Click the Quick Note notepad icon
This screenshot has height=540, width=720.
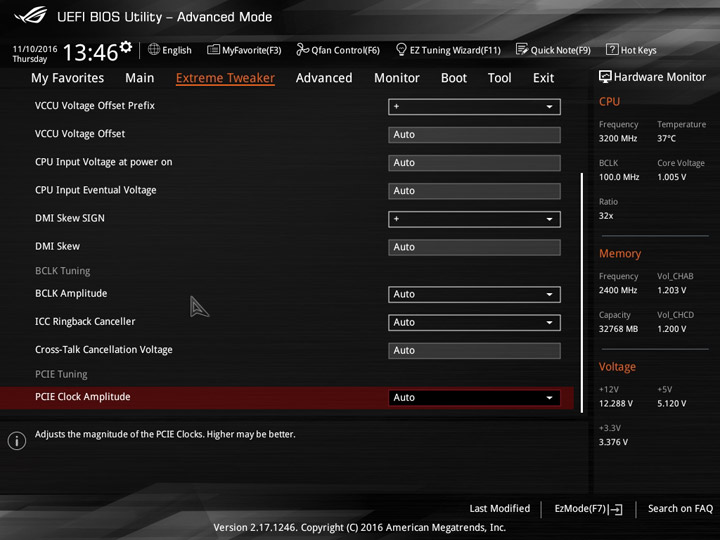point(522,49)
